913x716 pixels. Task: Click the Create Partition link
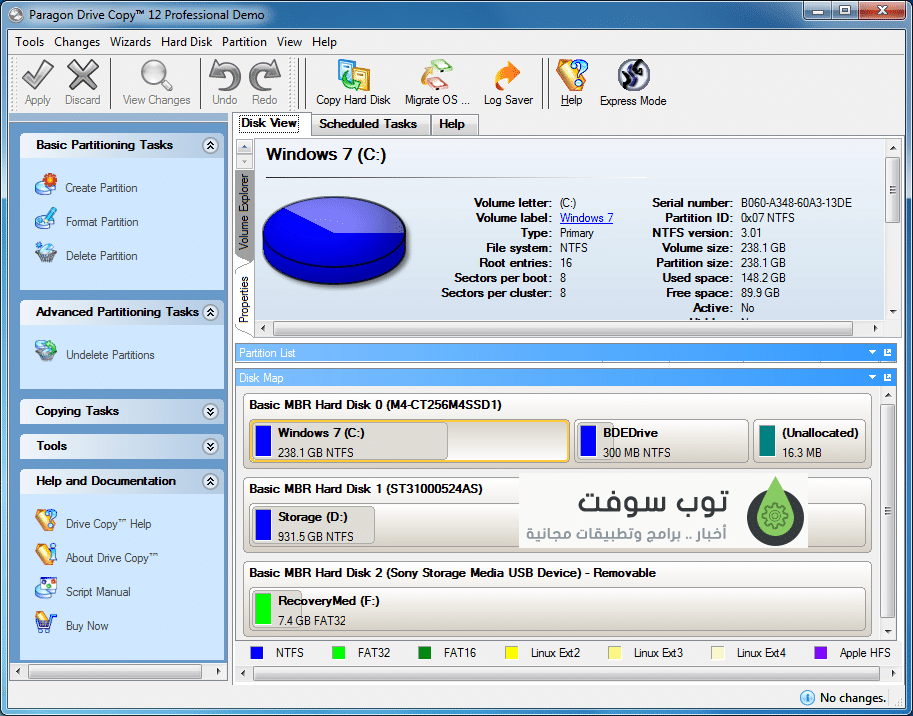[x=101, y=188]
